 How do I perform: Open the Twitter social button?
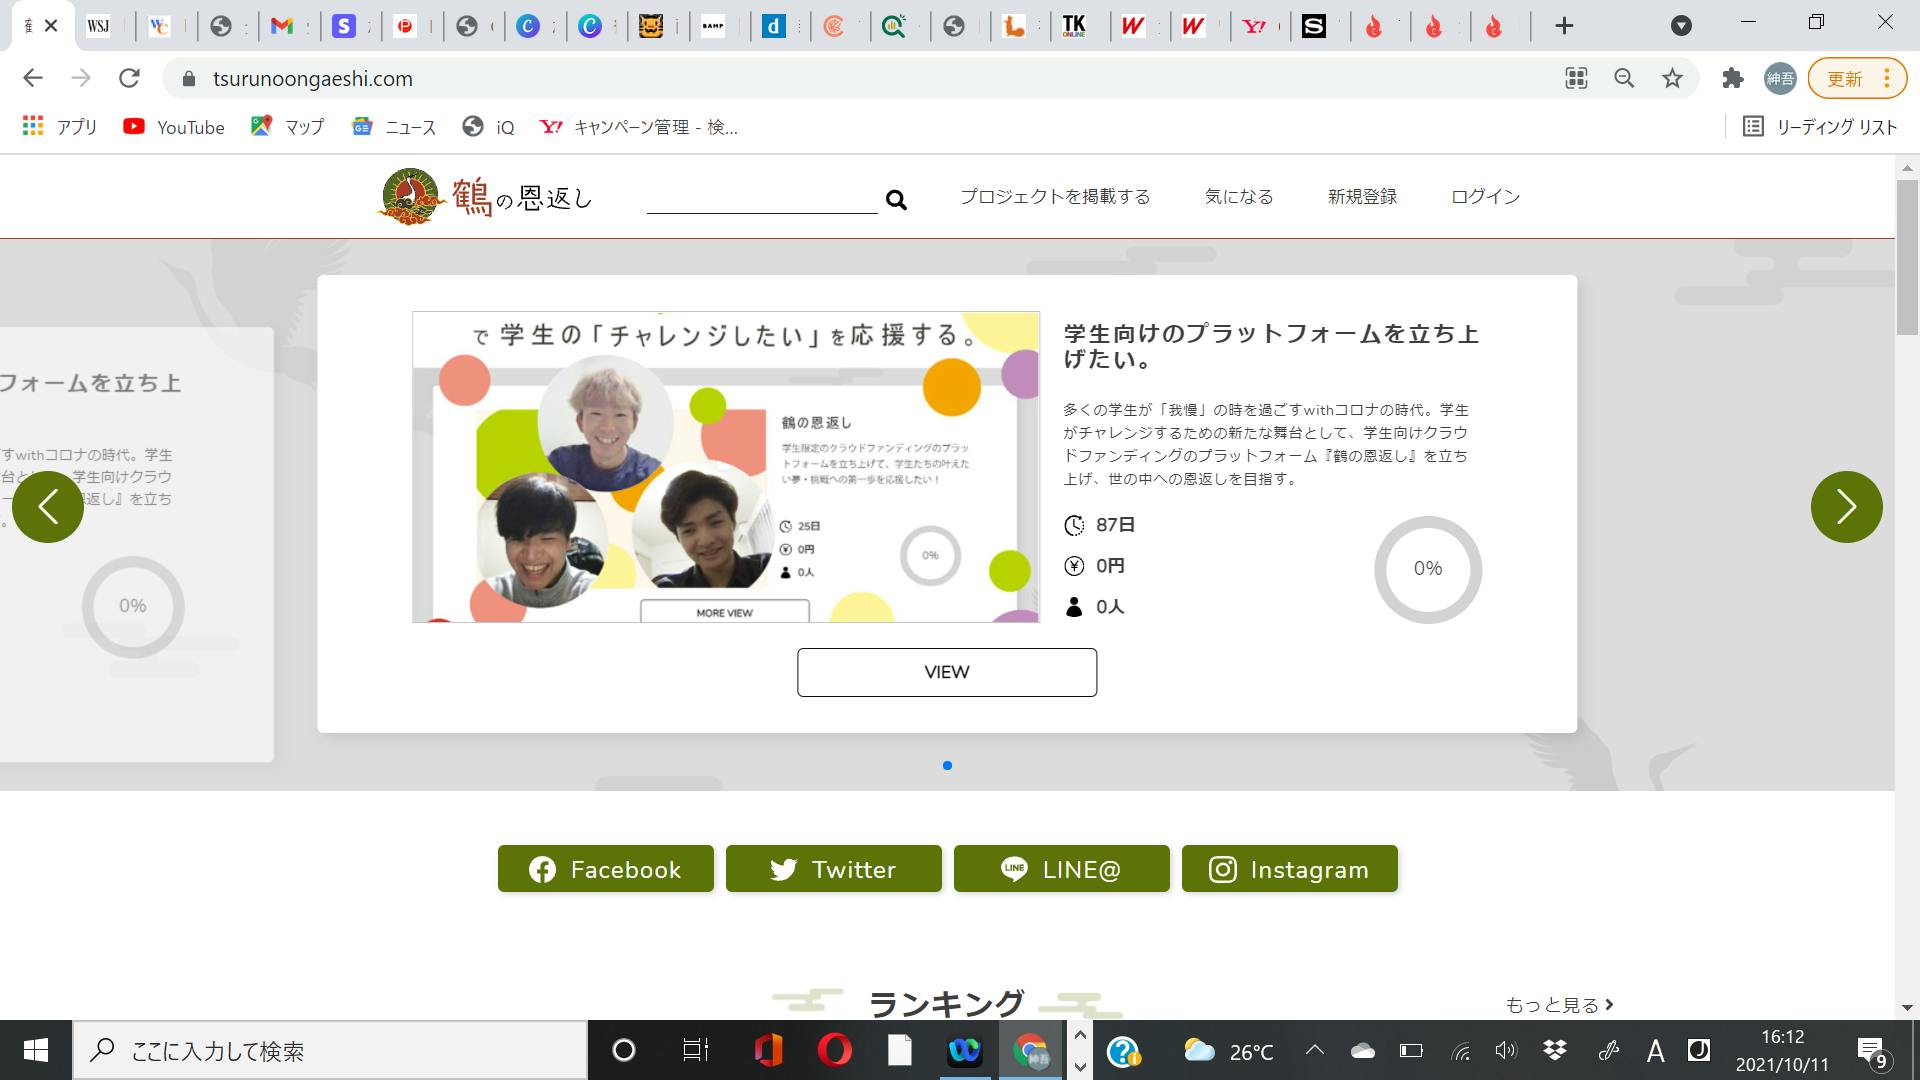pyautogui.click(x=833, y=869)
